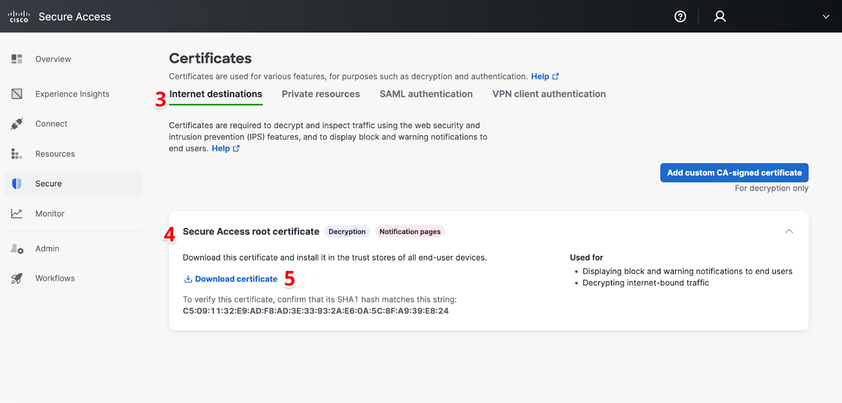Image resolution: width=842 pixels, height=403 pixels.
Task: Click the Secure Access title in header
Action: point(75,17)
